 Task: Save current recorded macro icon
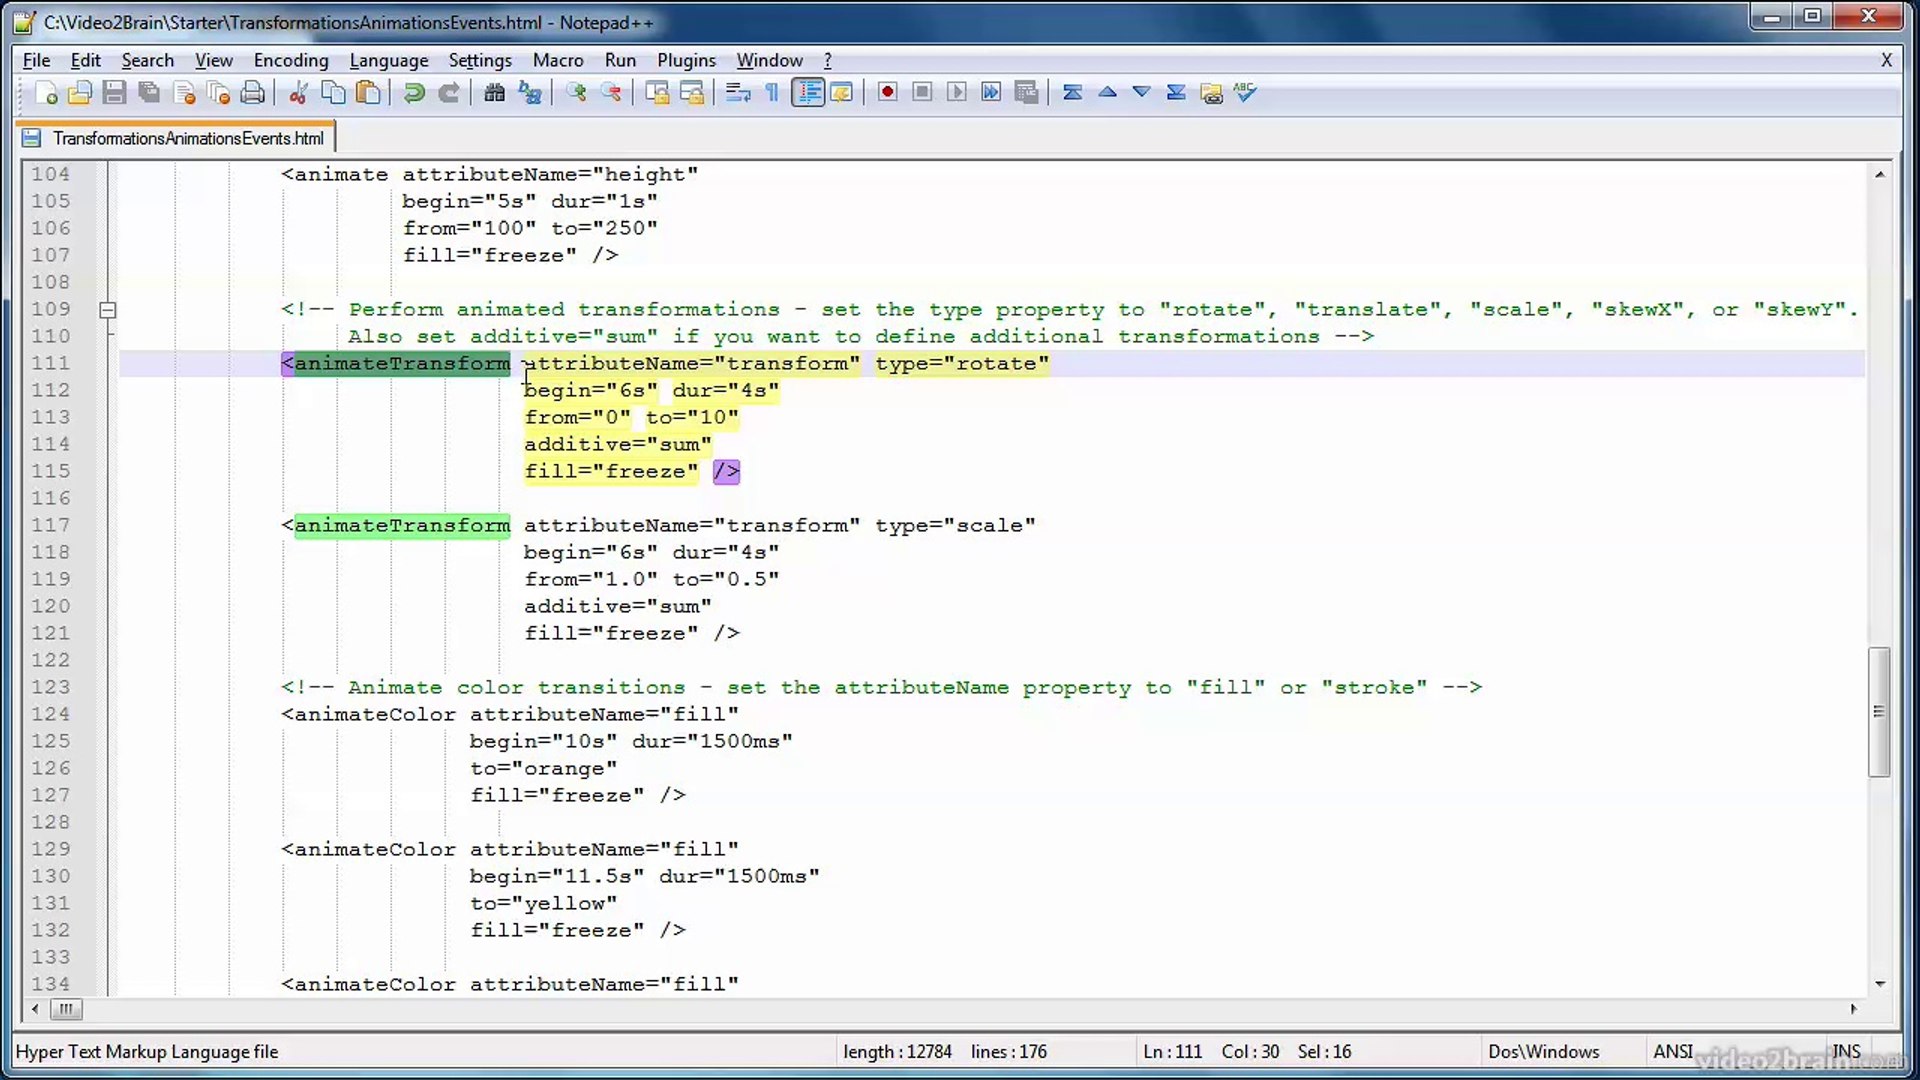point(1026,93)
